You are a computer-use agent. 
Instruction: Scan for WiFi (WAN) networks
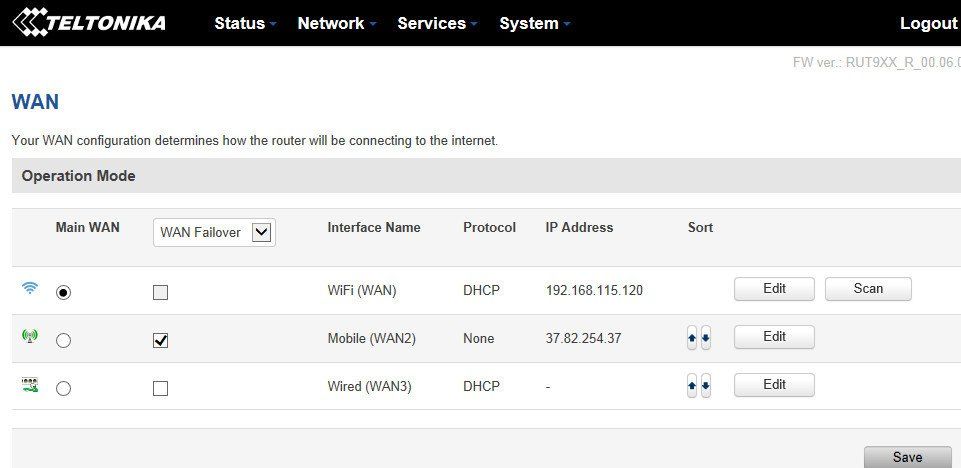[x=868, y=289]
